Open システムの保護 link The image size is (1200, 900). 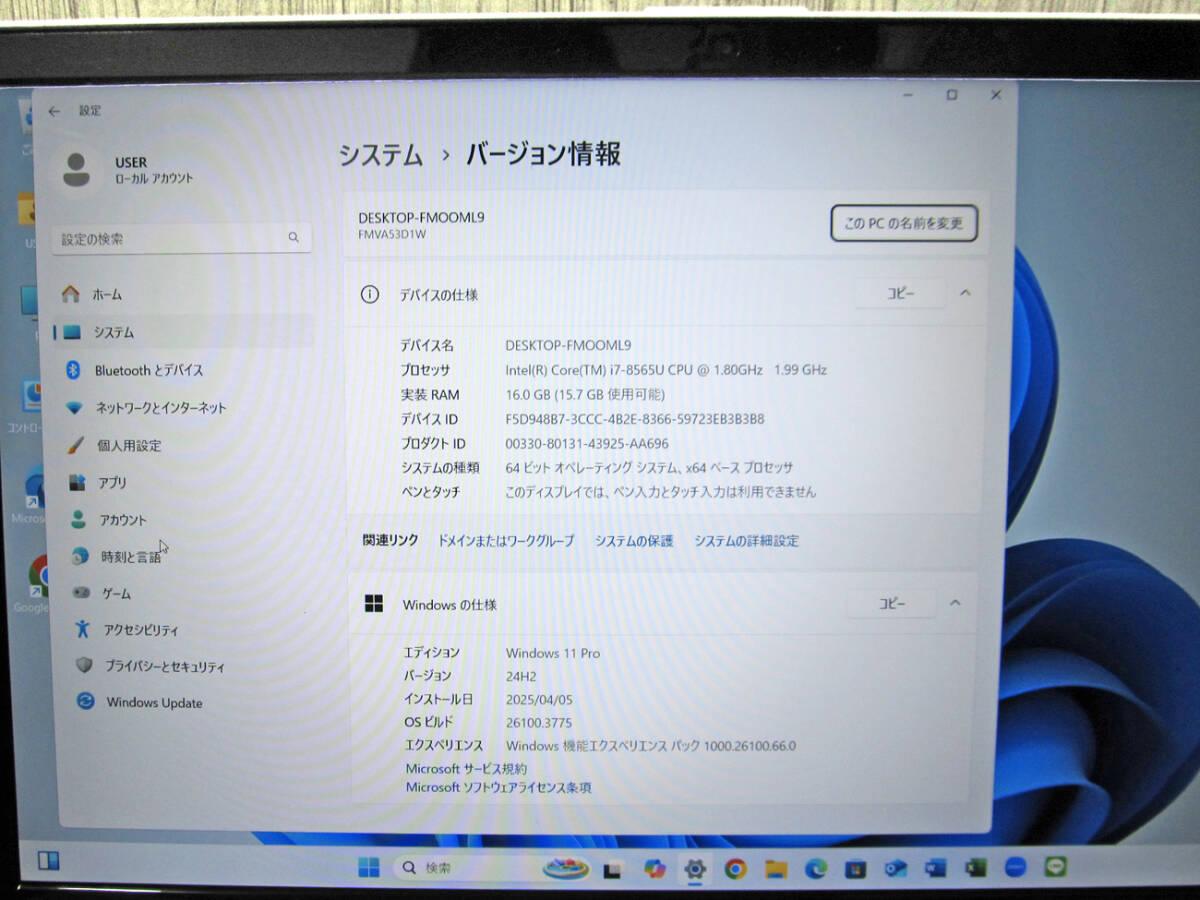(634, 541)
